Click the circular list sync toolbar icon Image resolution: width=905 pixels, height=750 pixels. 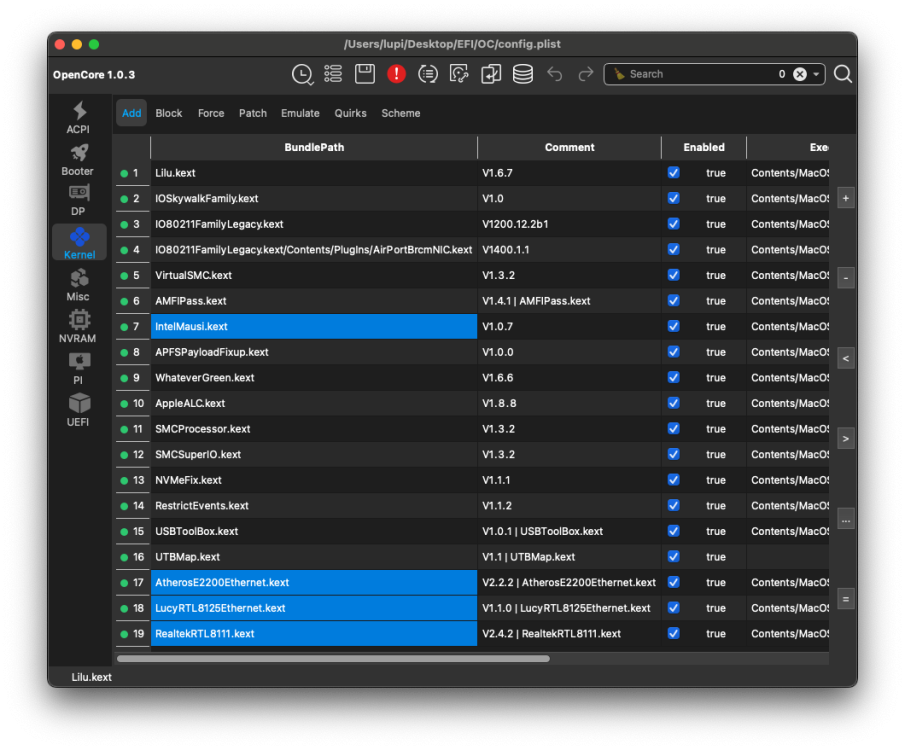pos(428,74)
